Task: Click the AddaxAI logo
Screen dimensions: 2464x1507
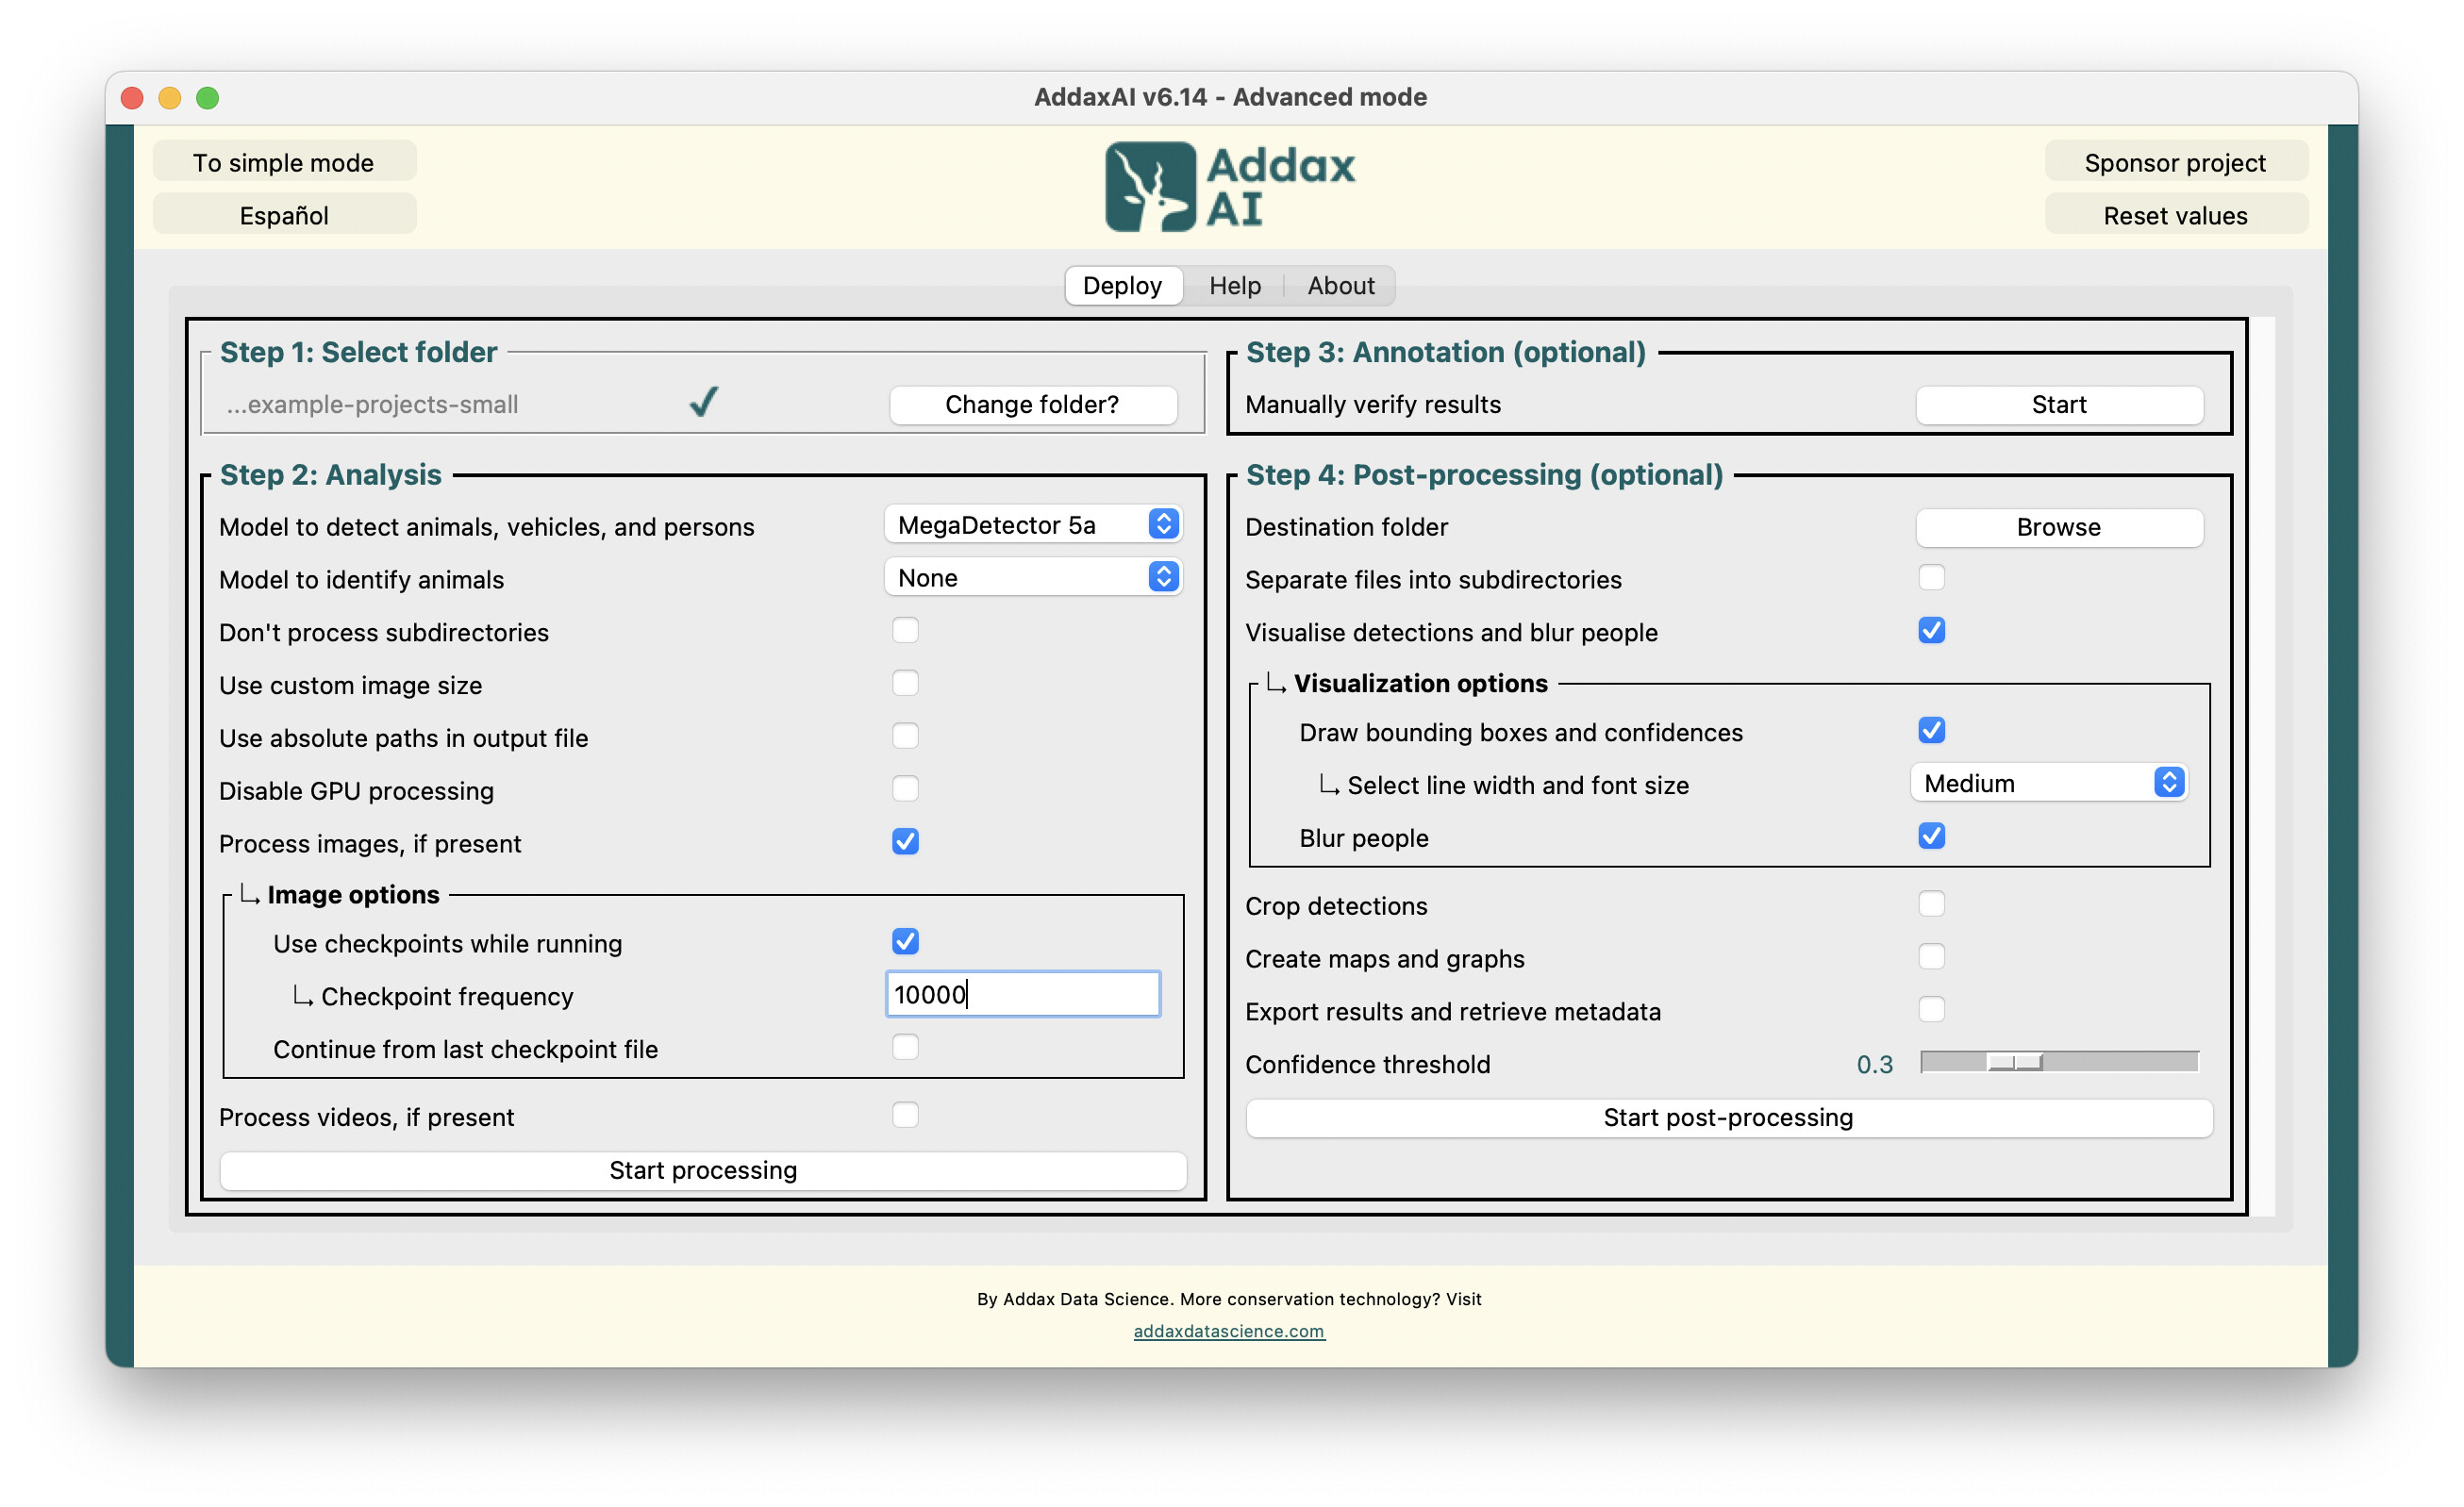Action: click(x=1230, y=187)
